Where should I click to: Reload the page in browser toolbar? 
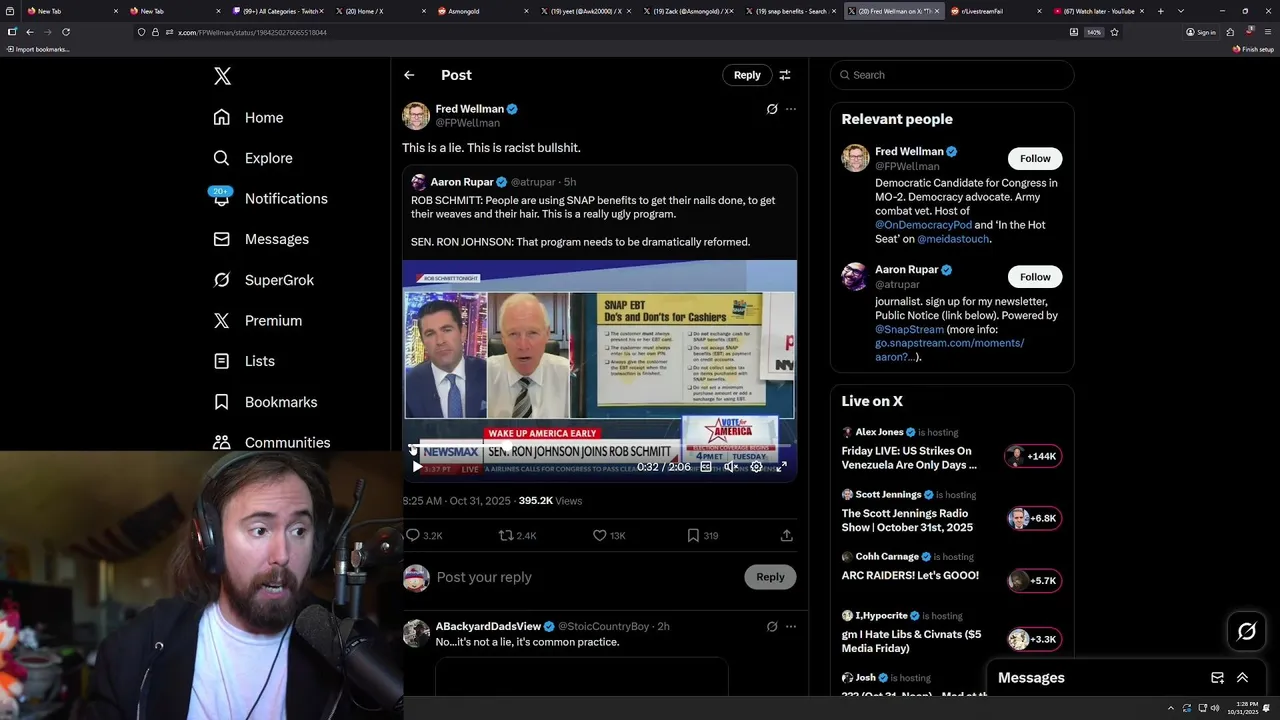tap(66, 32)
